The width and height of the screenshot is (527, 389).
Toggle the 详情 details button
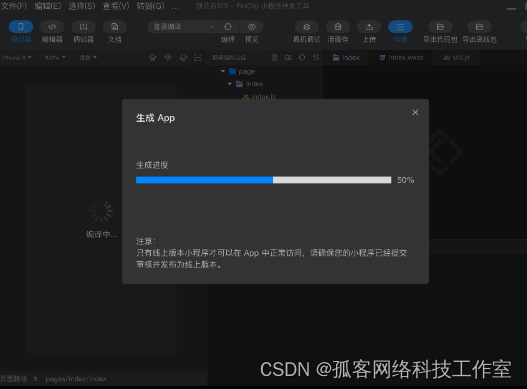point(400,27)
